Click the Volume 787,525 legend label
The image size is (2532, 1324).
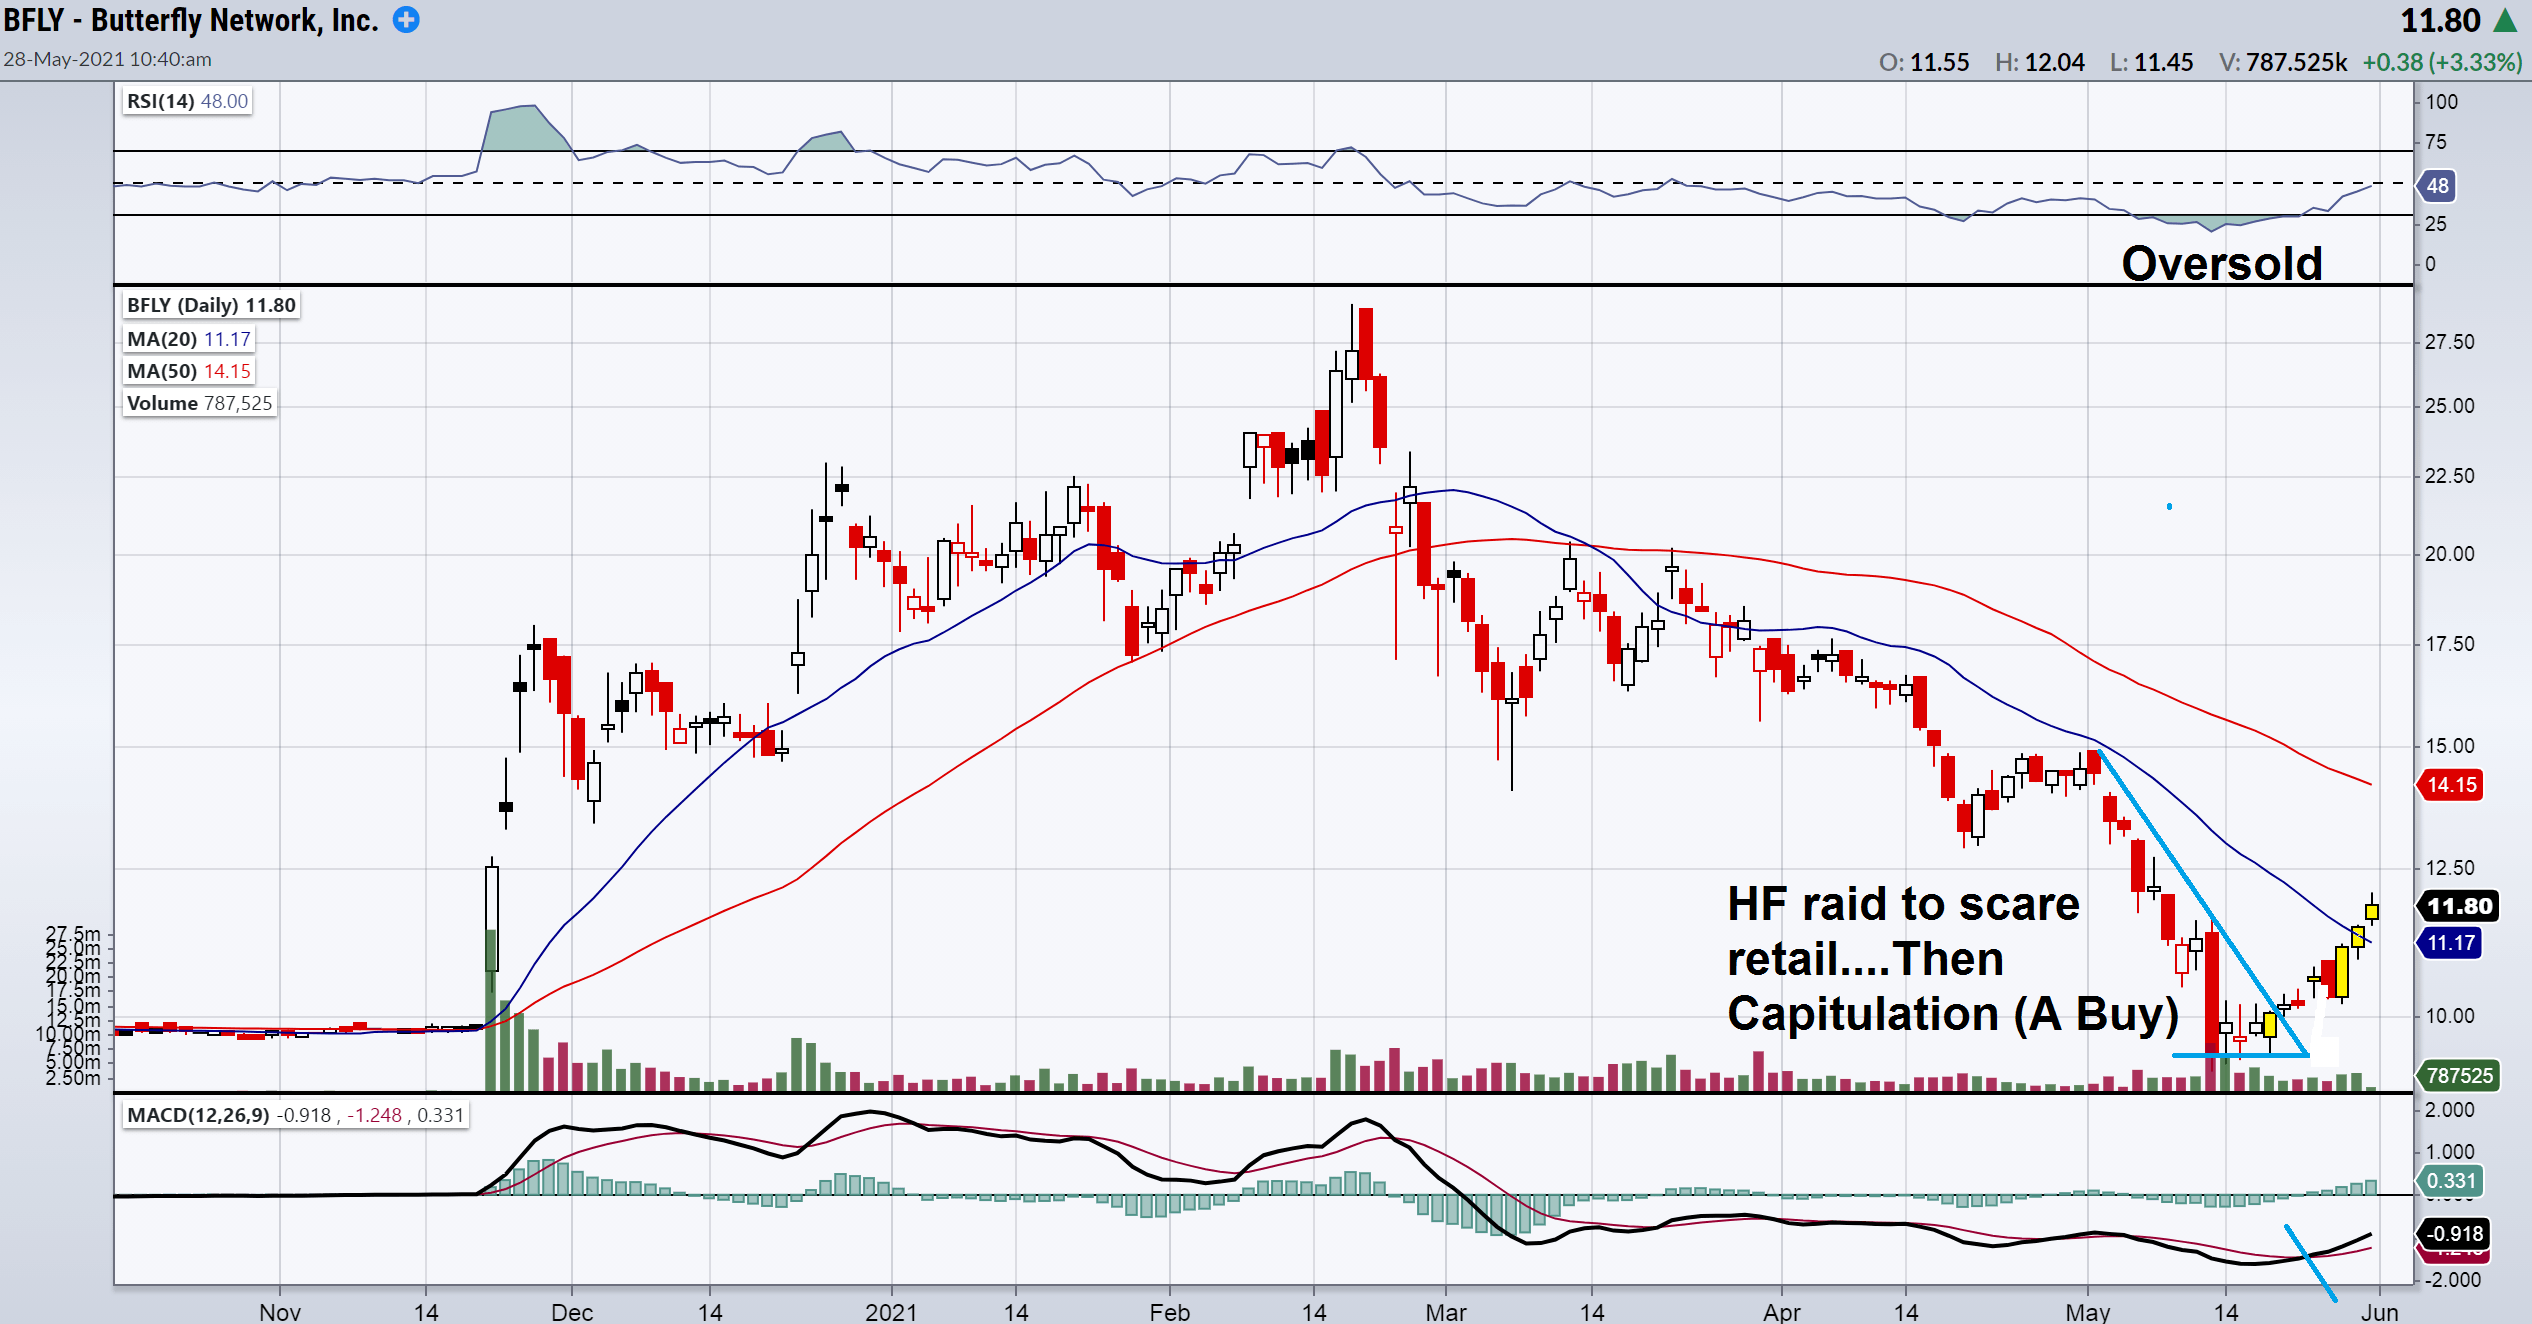(x=199, y=403)
